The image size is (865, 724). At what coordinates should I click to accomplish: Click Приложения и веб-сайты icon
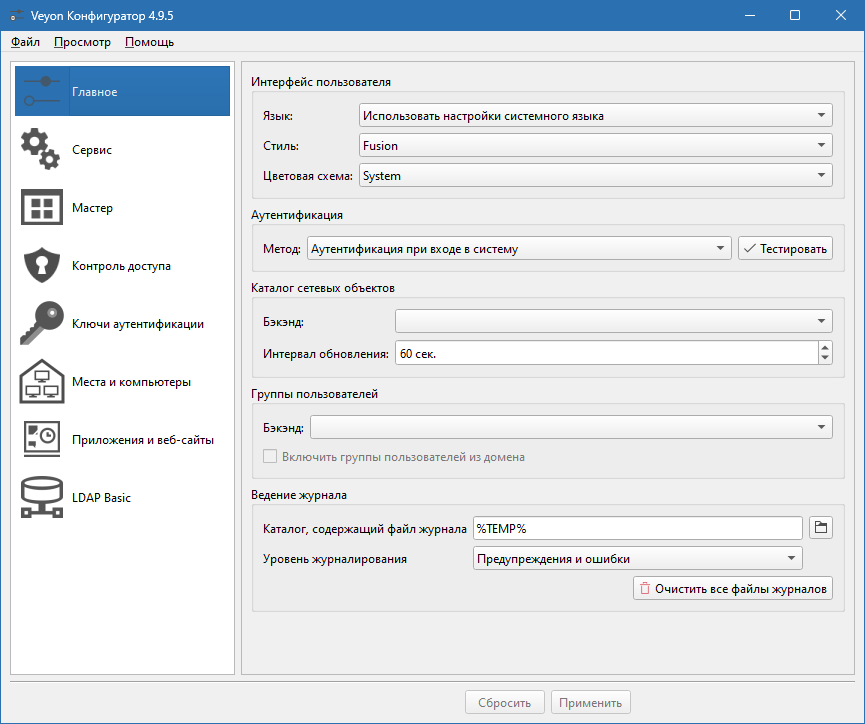pos(41,440)
